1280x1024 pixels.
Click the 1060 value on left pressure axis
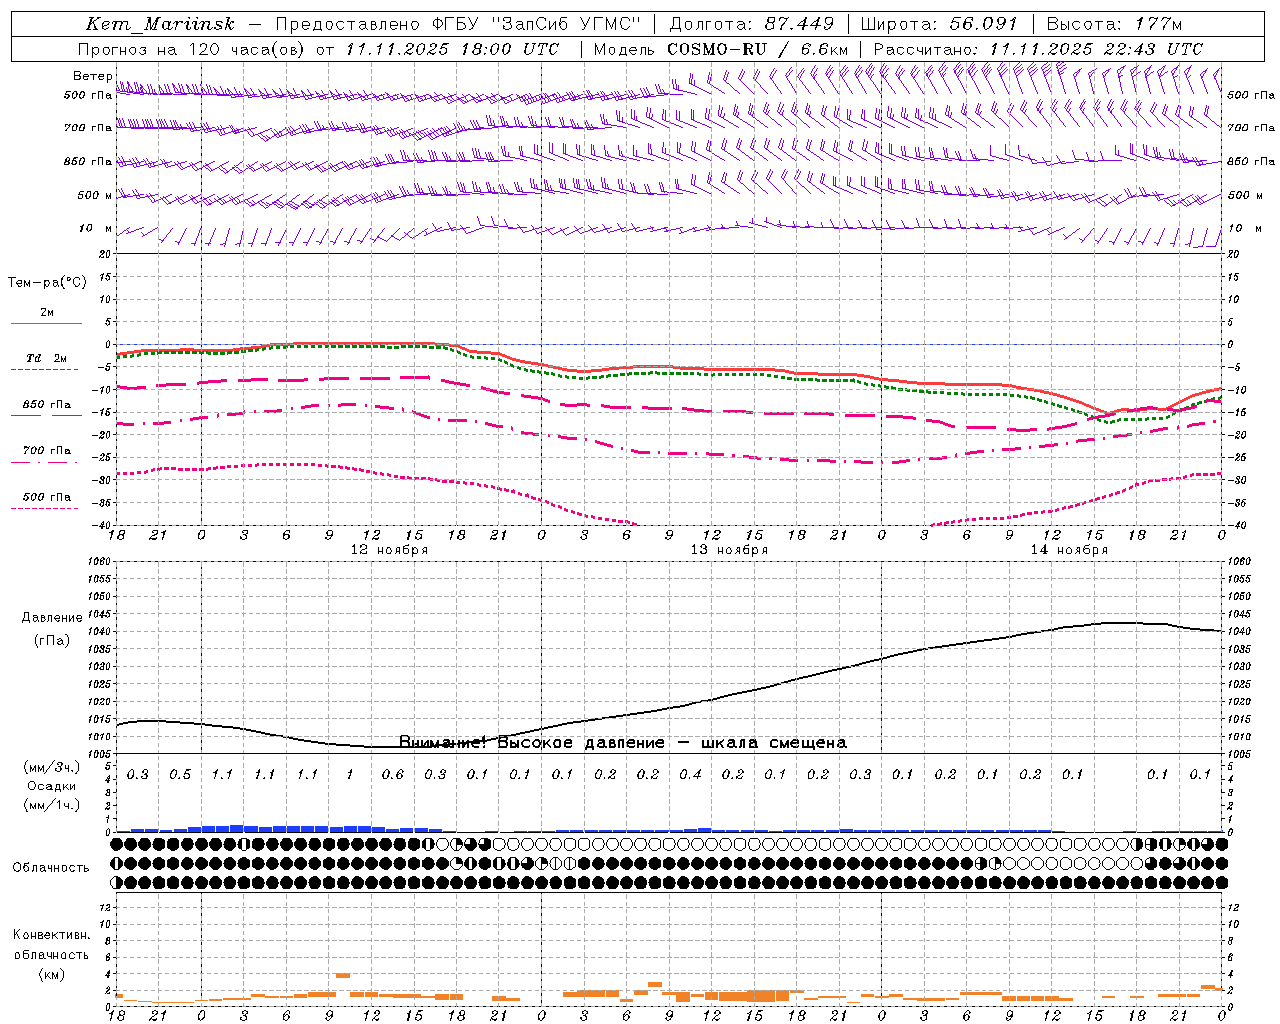click(x=100, y=561)
